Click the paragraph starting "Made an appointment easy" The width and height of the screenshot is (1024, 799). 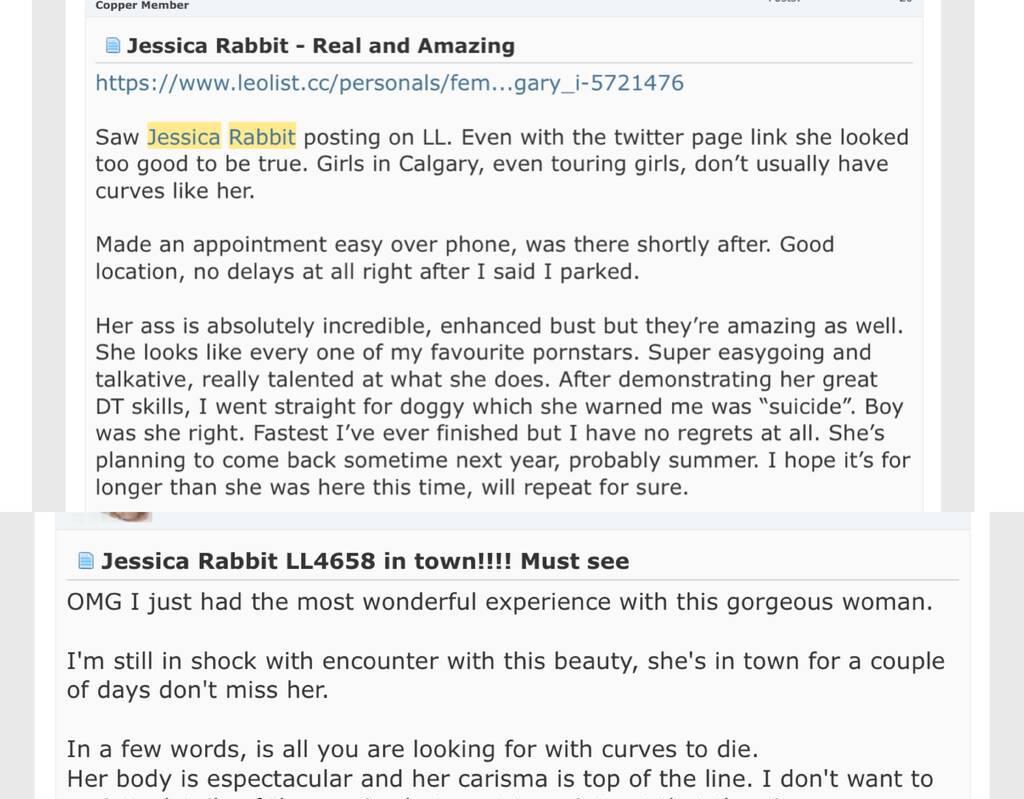[464, 258]
